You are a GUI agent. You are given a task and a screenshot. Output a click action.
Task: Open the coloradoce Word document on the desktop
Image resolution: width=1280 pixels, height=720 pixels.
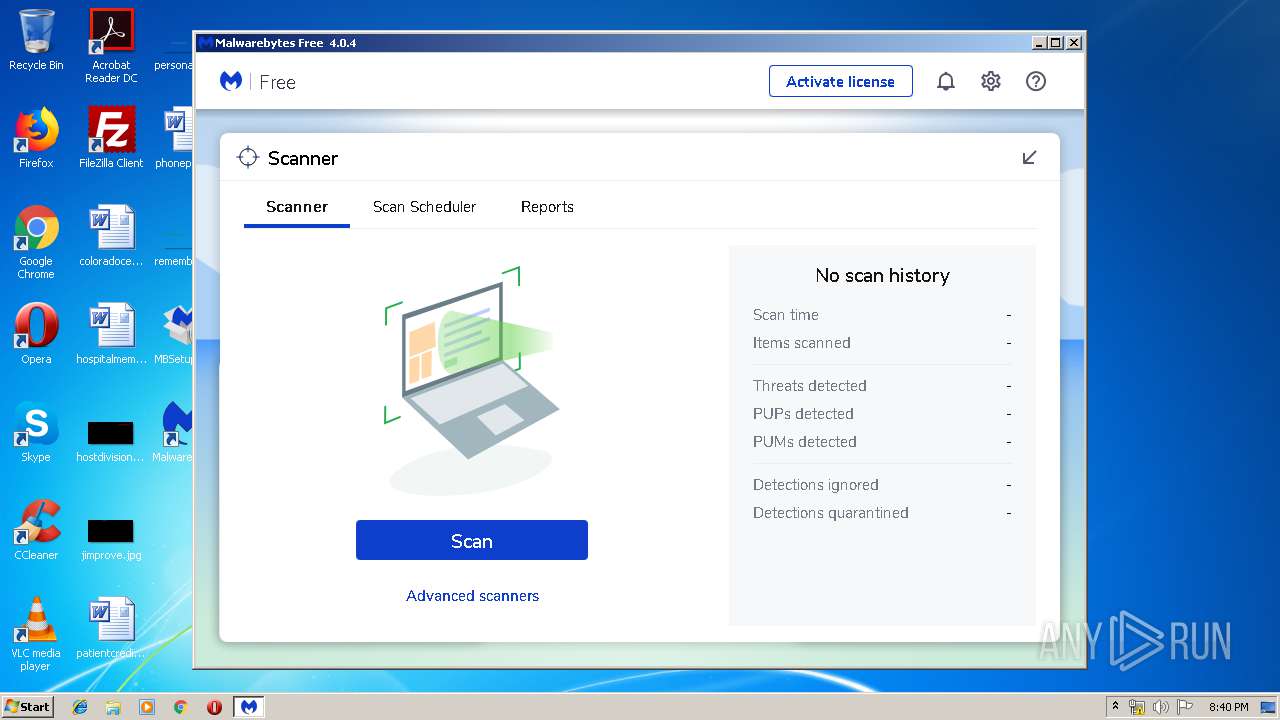(x=111, y=236)
